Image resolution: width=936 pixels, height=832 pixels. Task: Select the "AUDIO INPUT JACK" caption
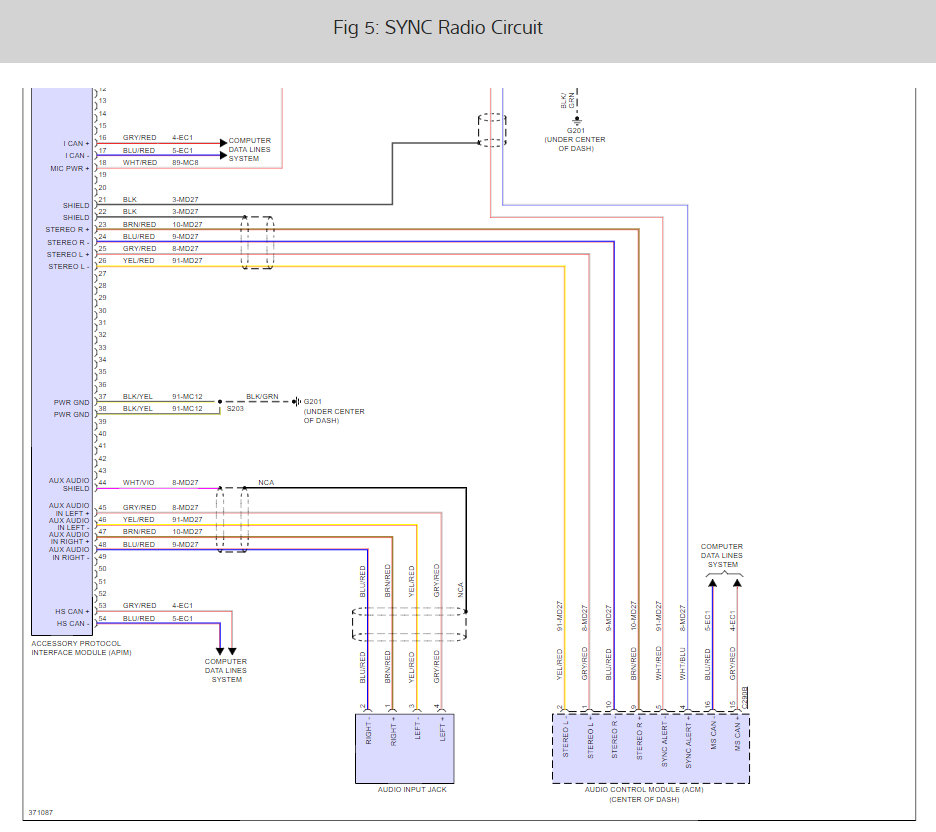point(412,790)
